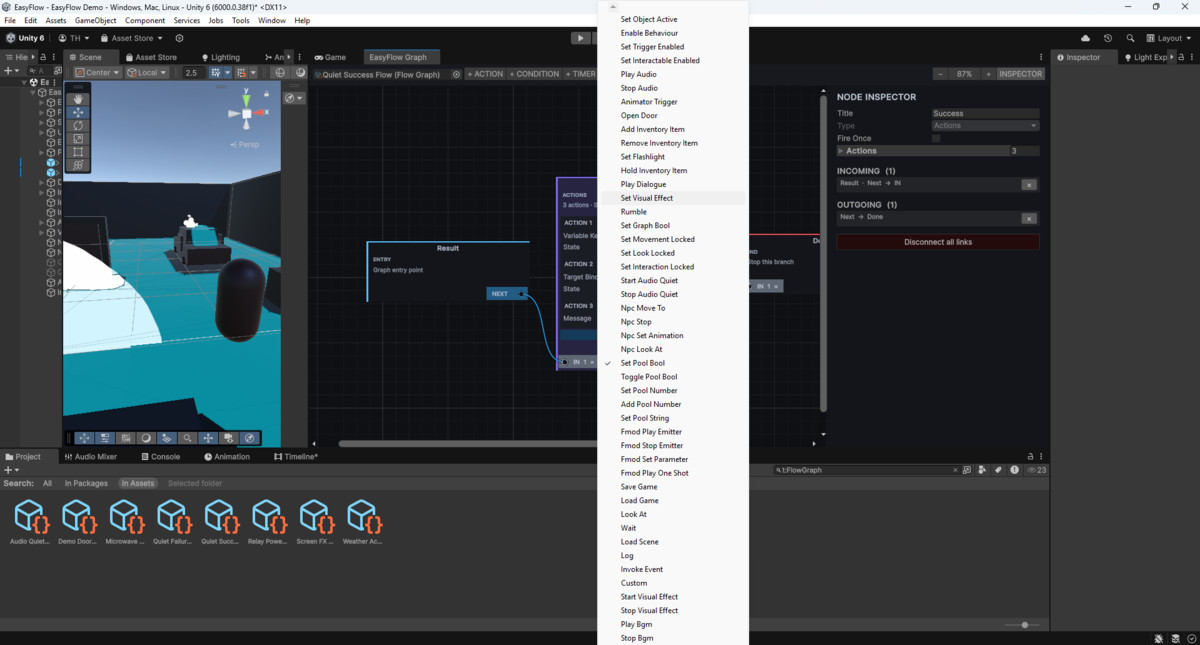1200x645 pixels.
Task: Switch to the Console tab
Action: [x=160, y=457]
